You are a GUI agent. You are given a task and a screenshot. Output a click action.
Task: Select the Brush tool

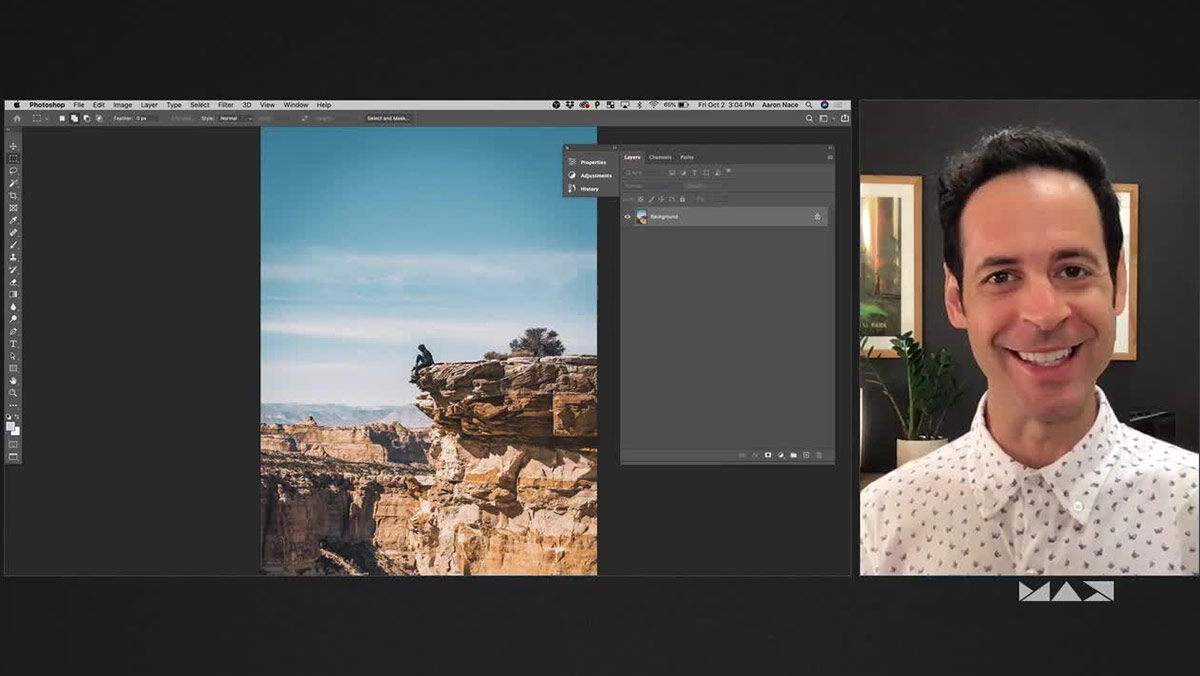click(13, 244)
